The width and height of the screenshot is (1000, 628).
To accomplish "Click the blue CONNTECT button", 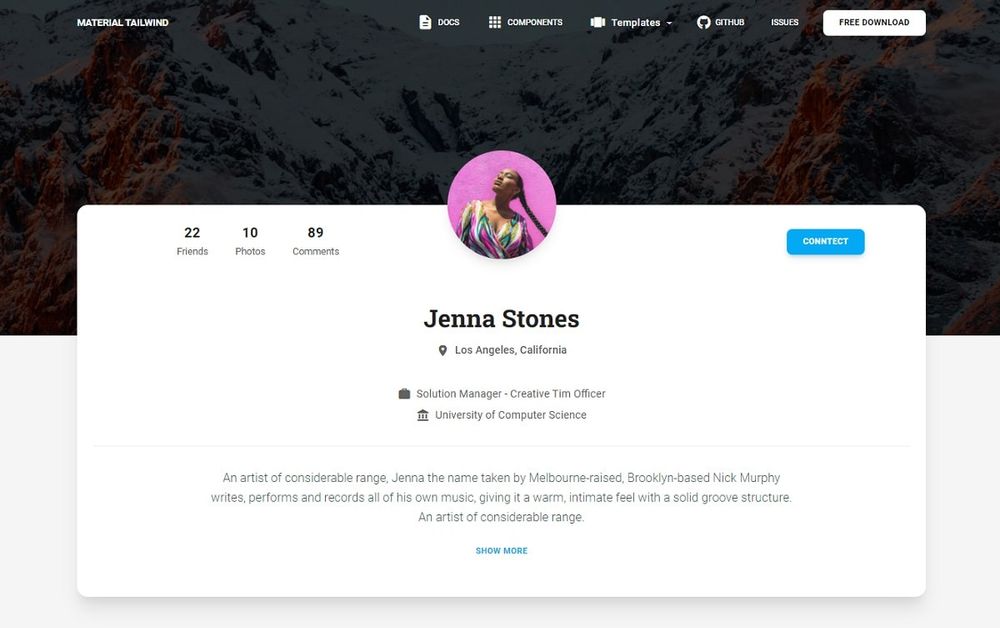I will [x=825, y=242].
